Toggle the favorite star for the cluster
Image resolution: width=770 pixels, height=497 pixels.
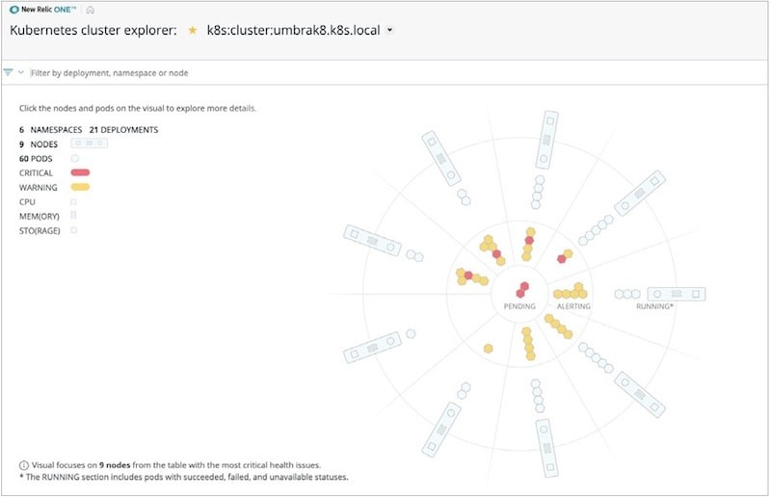tap(192, 30)
